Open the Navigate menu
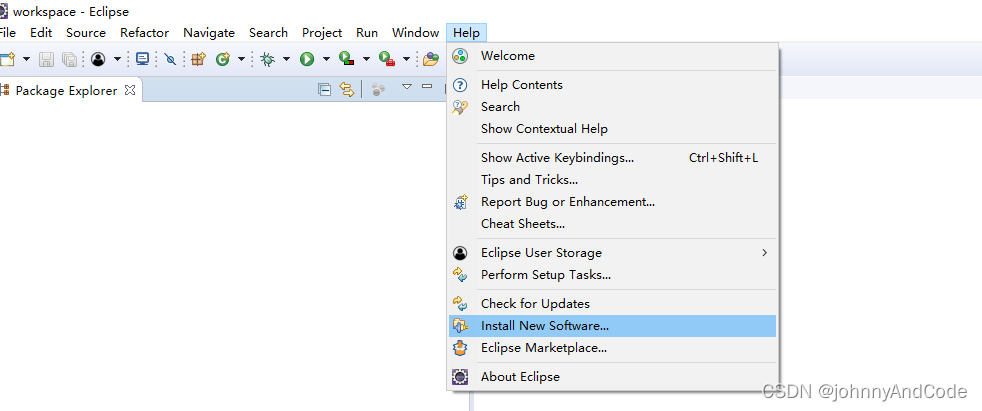This screenshot has height=411, width=982. click(209, 33)
